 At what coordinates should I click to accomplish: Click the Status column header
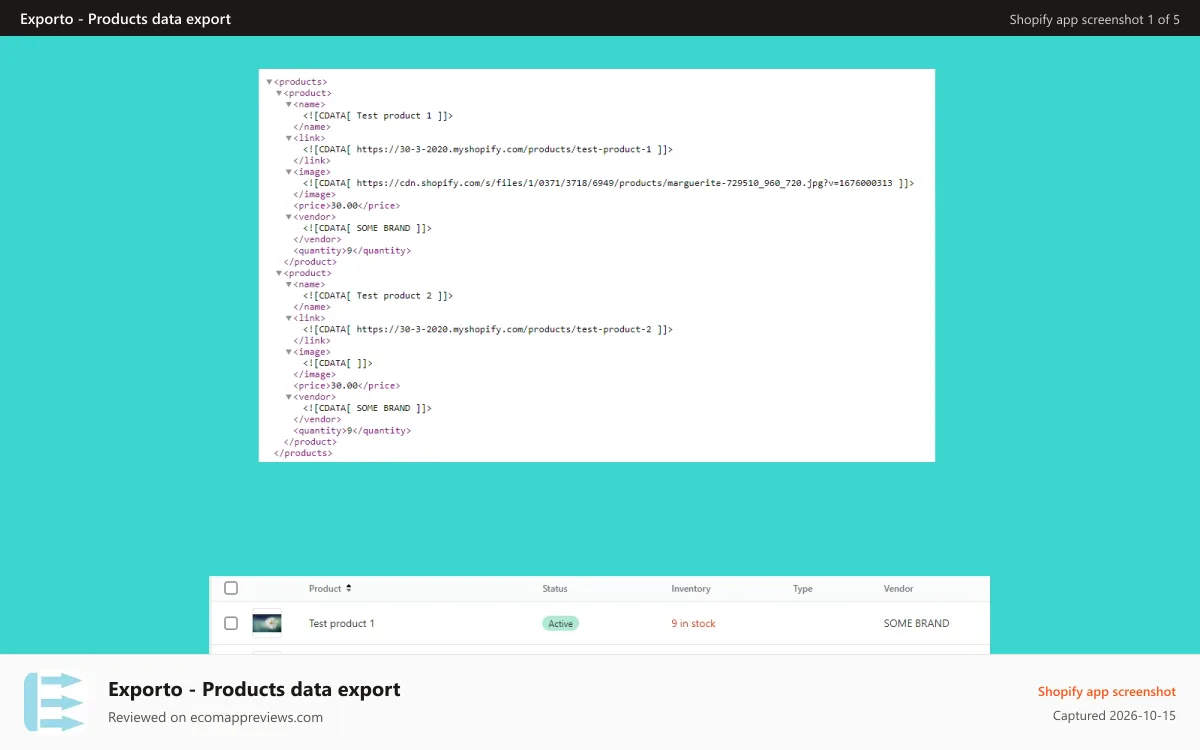(555, 589)
